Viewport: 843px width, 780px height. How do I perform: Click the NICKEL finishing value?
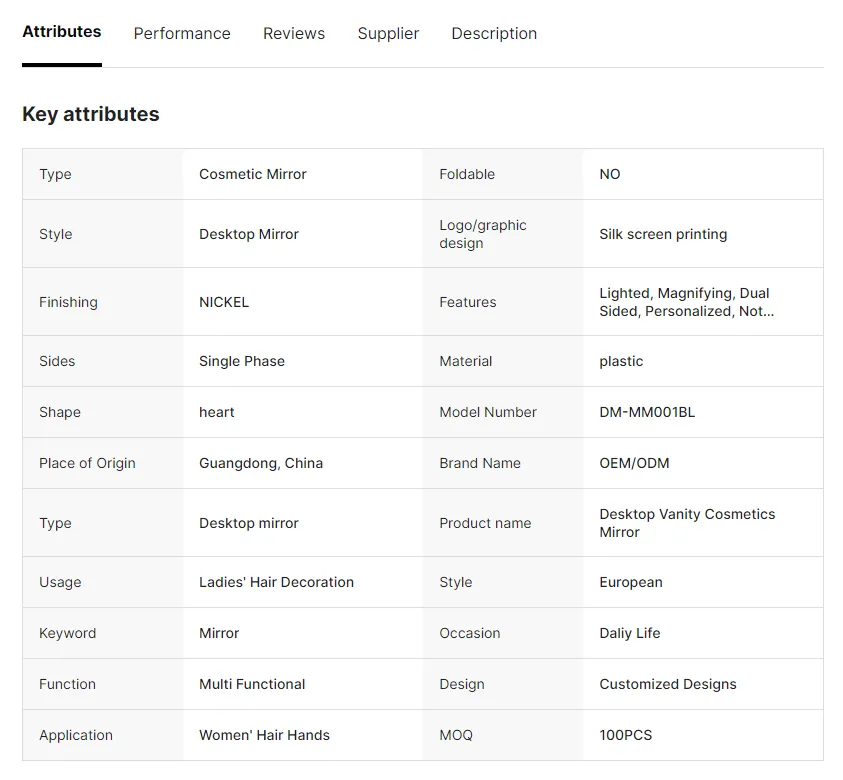pyautogui.click(x=224, y=302)
